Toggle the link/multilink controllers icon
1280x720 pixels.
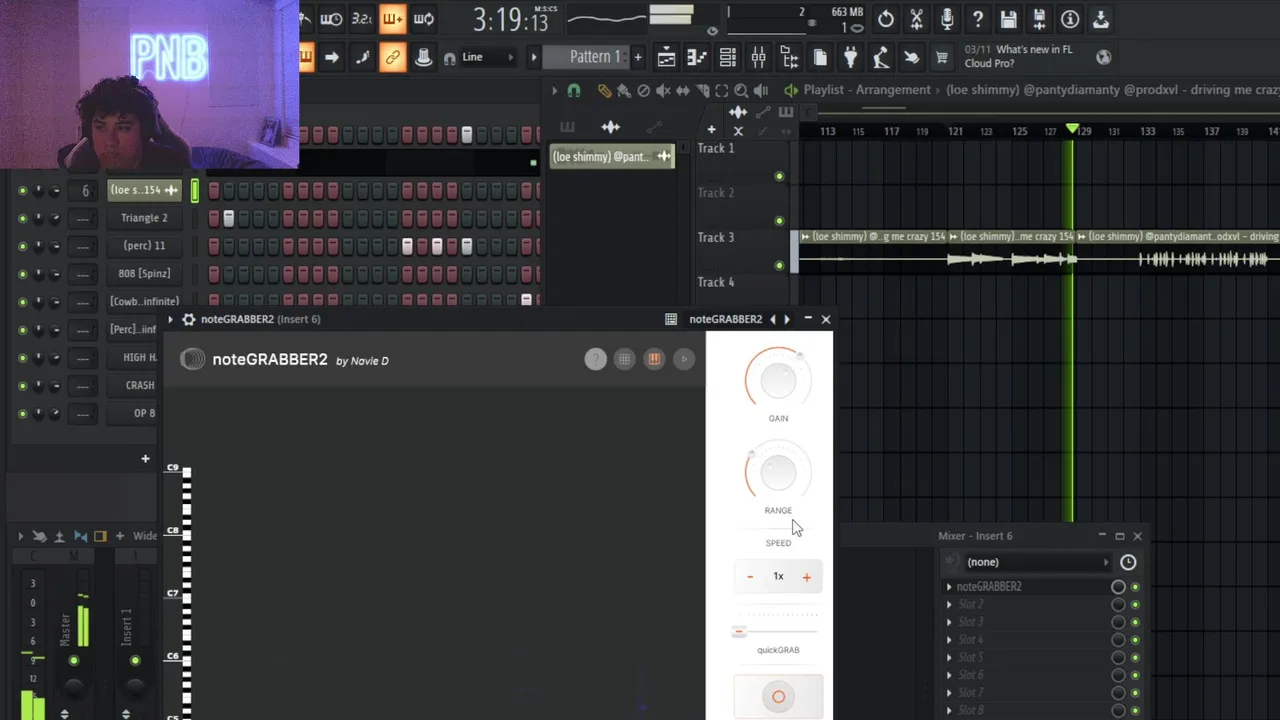coord(393,58)
